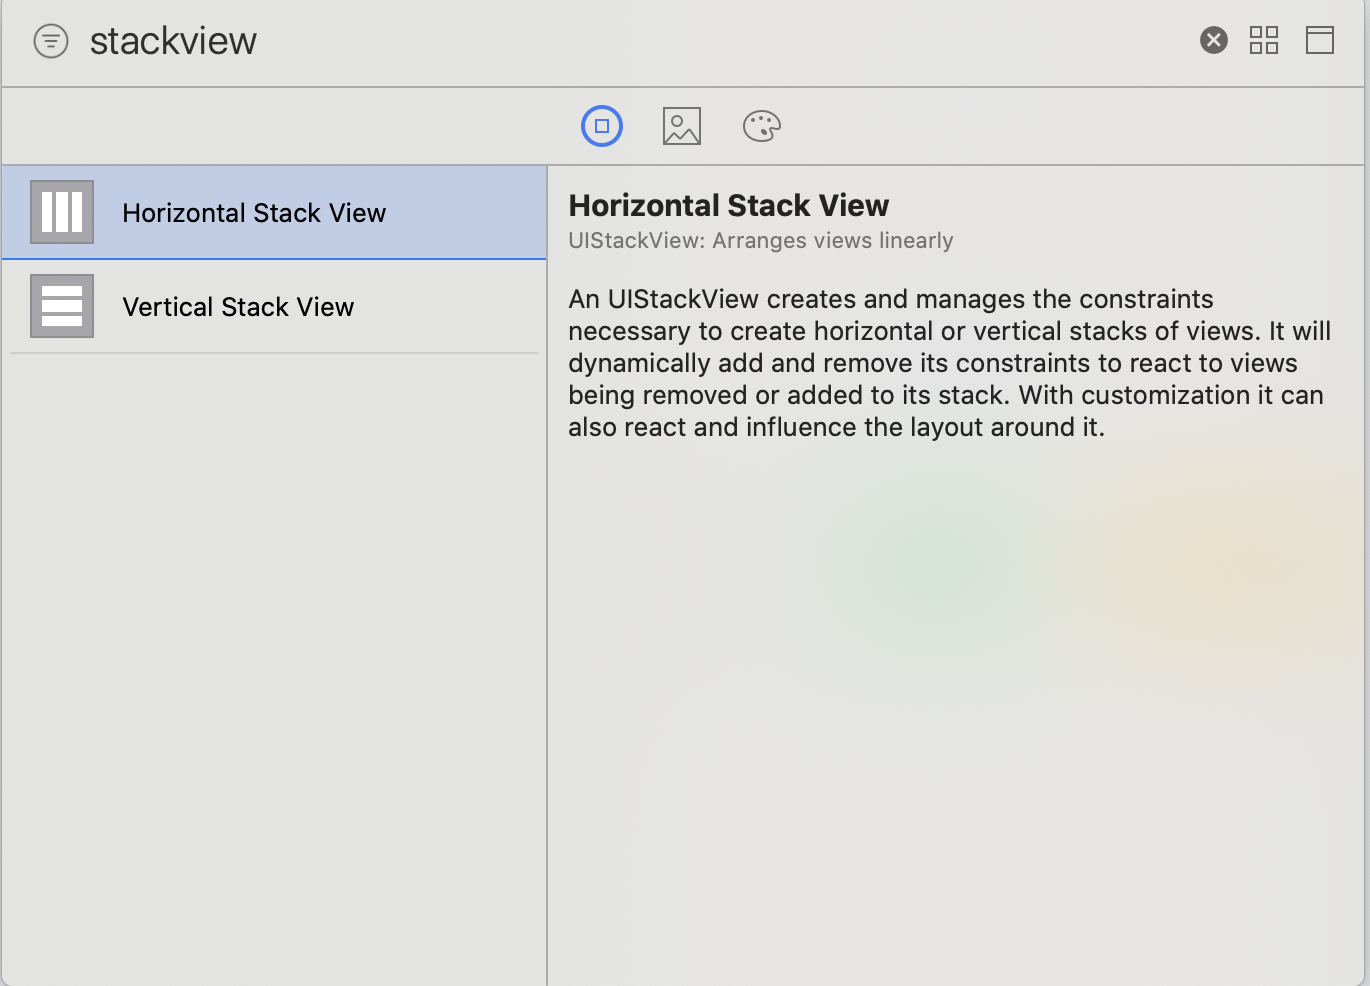Screen dimensions: 1370x986
Task: Clear the stackview search text
Action: click(1214, 40)
